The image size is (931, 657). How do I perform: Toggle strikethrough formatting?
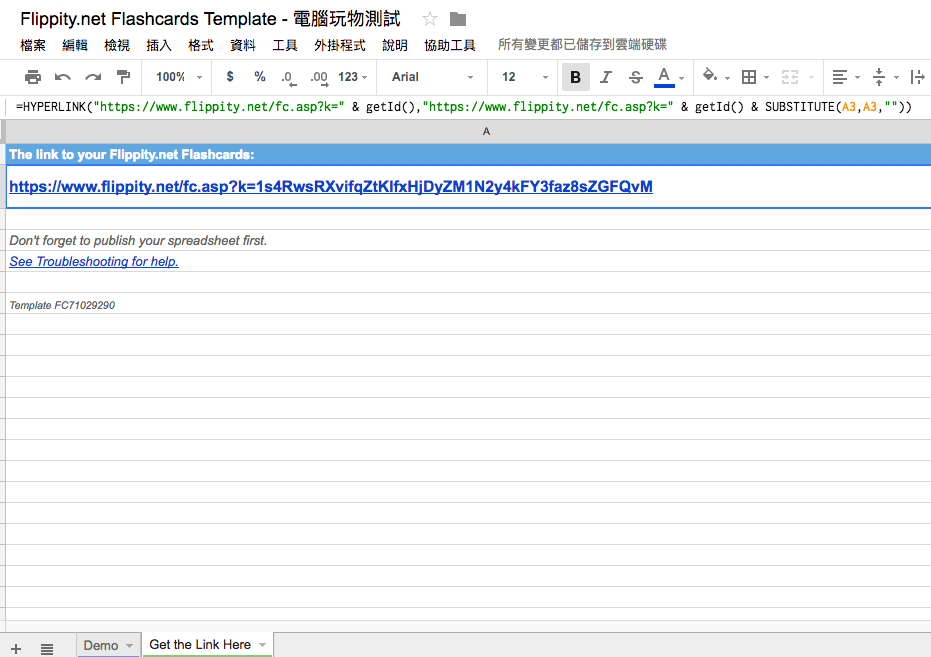click(x=635, y=77)
